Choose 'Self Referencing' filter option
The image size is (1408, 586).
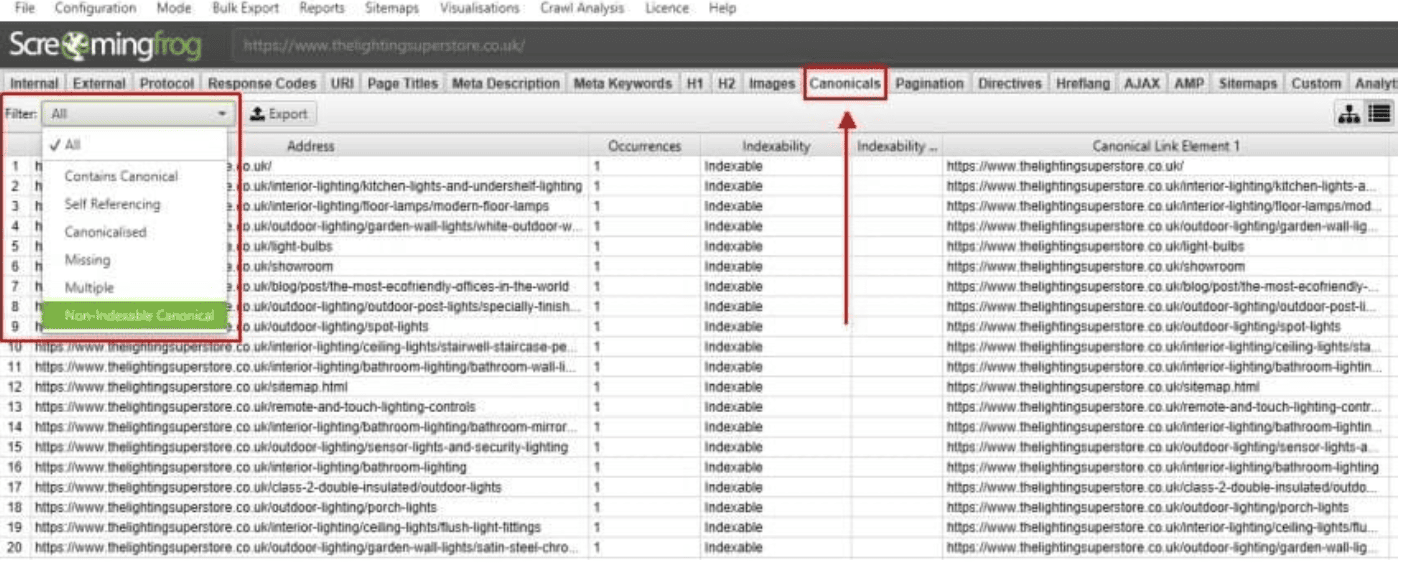point(134,204)
